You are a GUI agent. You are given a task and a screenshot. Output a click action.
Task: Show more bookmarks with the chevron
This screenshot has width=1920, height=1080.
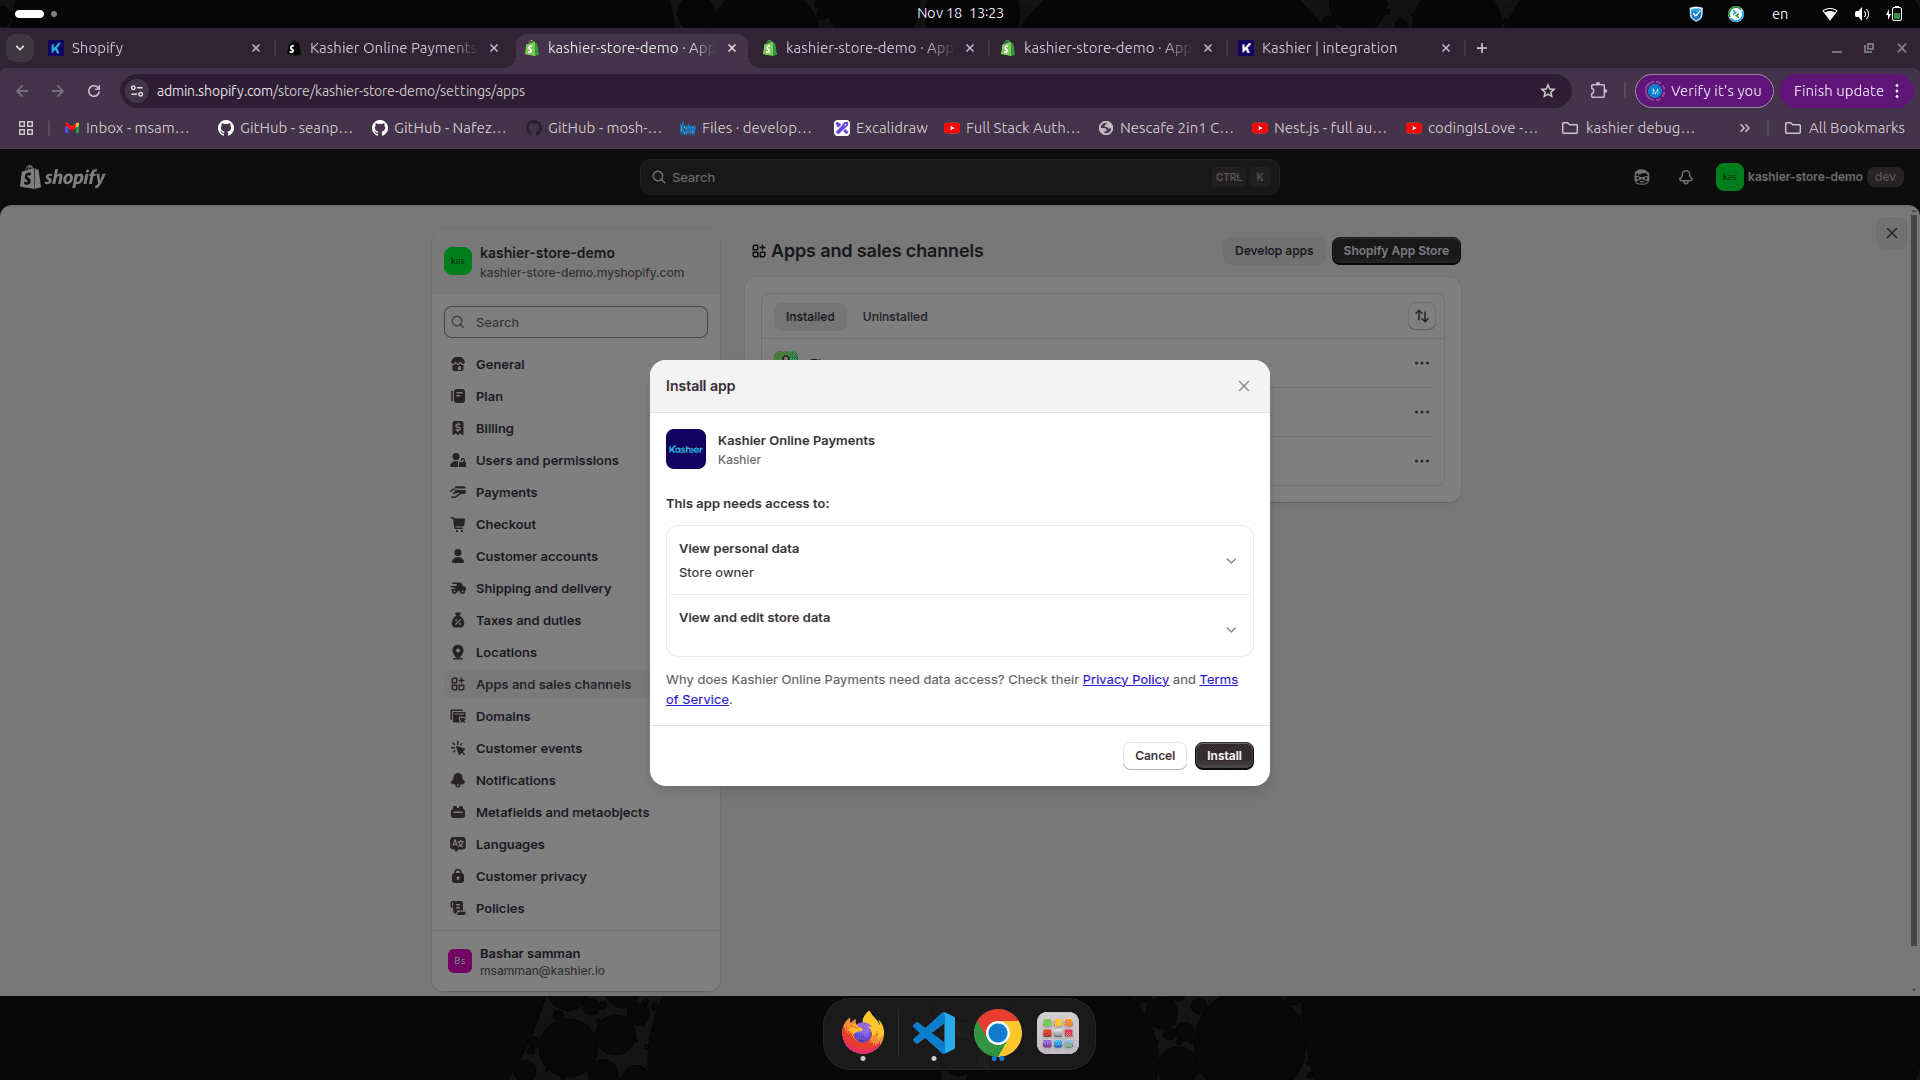tap(1744, 128)
